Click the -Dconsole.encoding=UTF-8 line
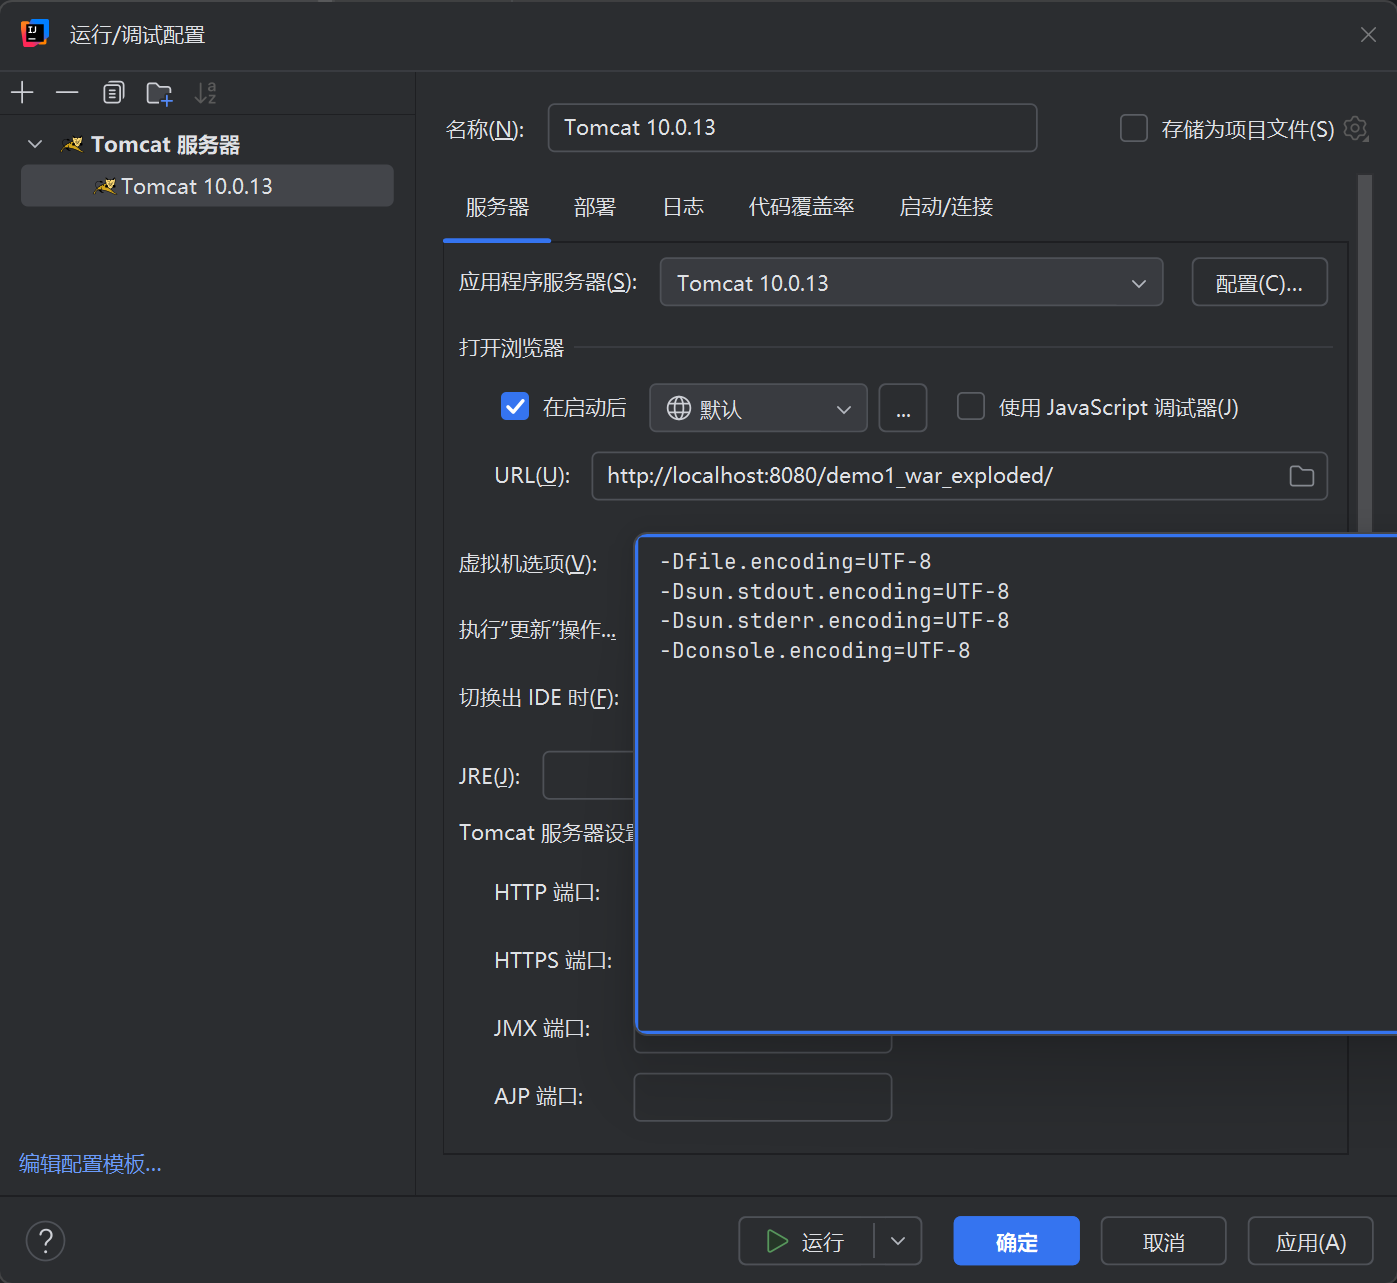Viewport: 1397px width, 1283px height. pyautogui.click(x=815, y=651)
